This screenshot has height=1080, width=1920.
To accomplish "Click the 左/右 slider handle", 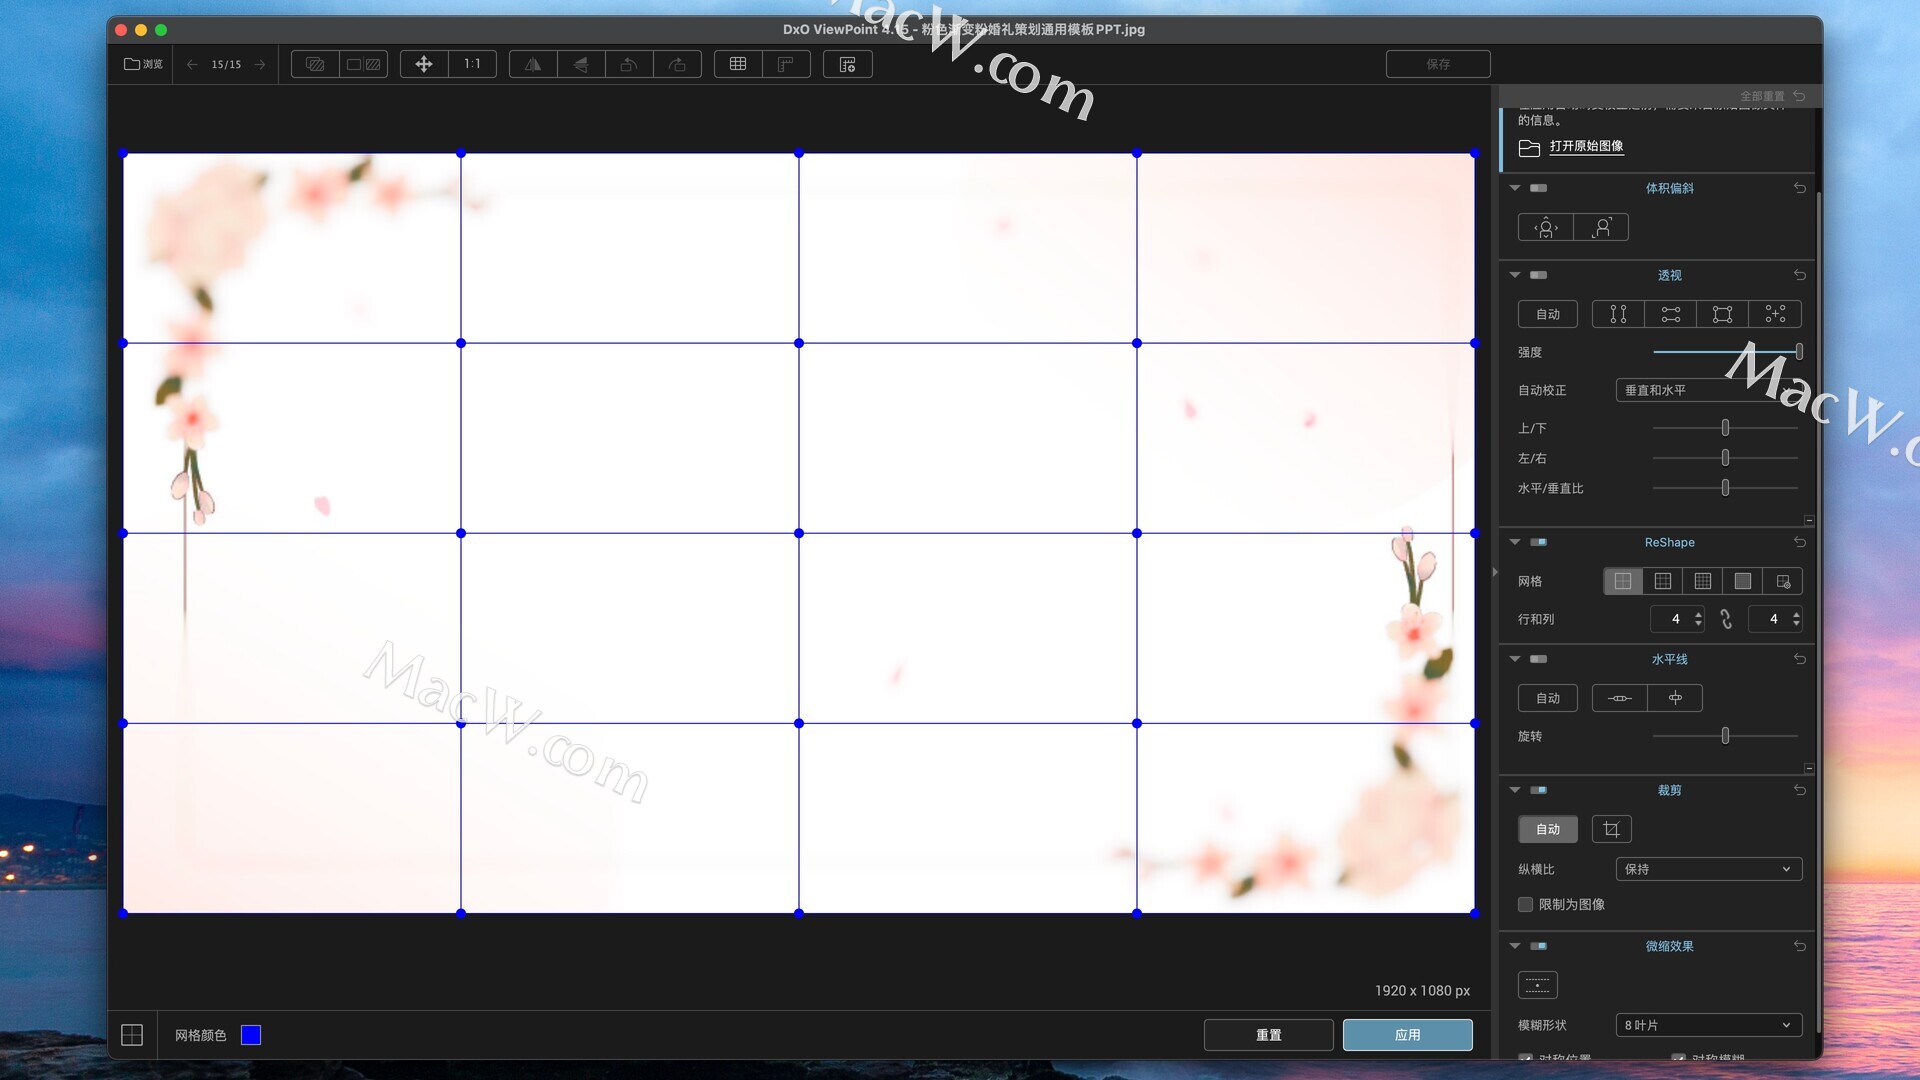I will 1725,458.
